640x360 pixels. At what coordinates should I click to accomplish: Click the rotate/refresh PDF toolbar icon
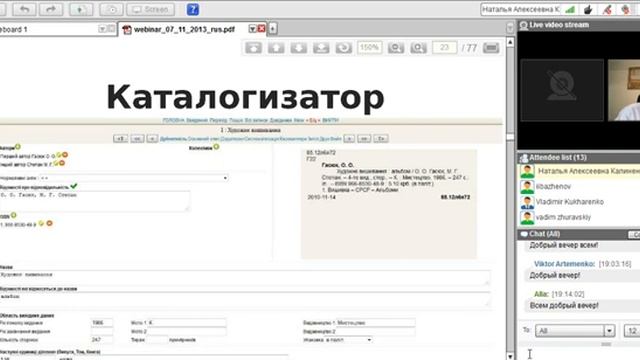click(344, 48)
